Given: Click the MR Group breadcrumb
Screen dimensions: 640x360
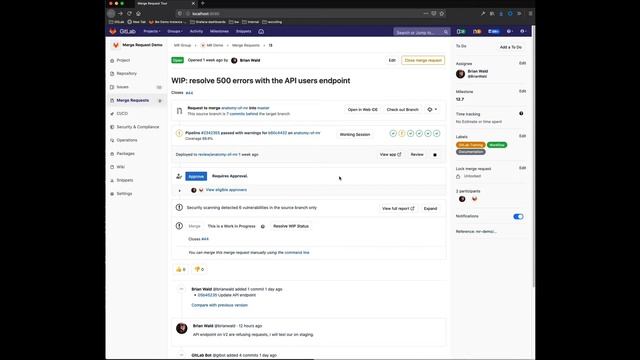Looking at the screenshot, I should pyautogui.click(x=182, y=45).
